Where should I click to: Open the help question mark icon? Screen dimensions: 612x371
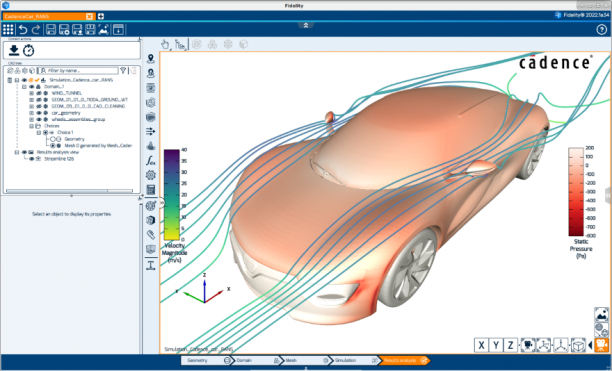coord(601,30)
